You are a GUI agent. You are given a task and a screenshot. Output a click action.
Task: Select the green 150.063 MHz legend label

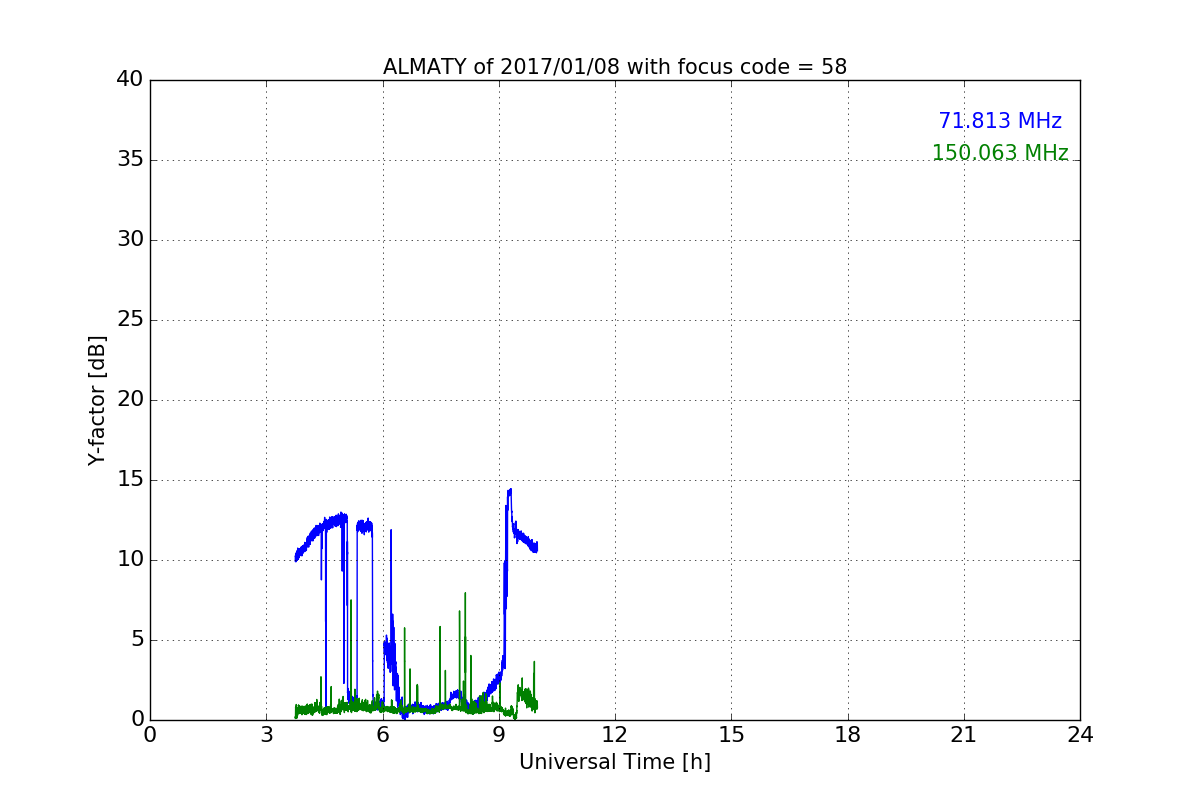click(x=1000, y=153)
